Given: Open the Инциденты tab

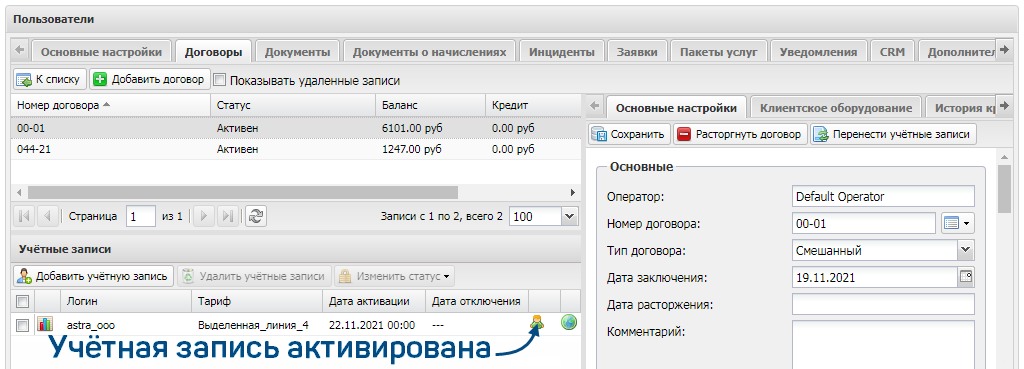Looking at the screenshot, I should pyautogui.click(x=562, y=52).
